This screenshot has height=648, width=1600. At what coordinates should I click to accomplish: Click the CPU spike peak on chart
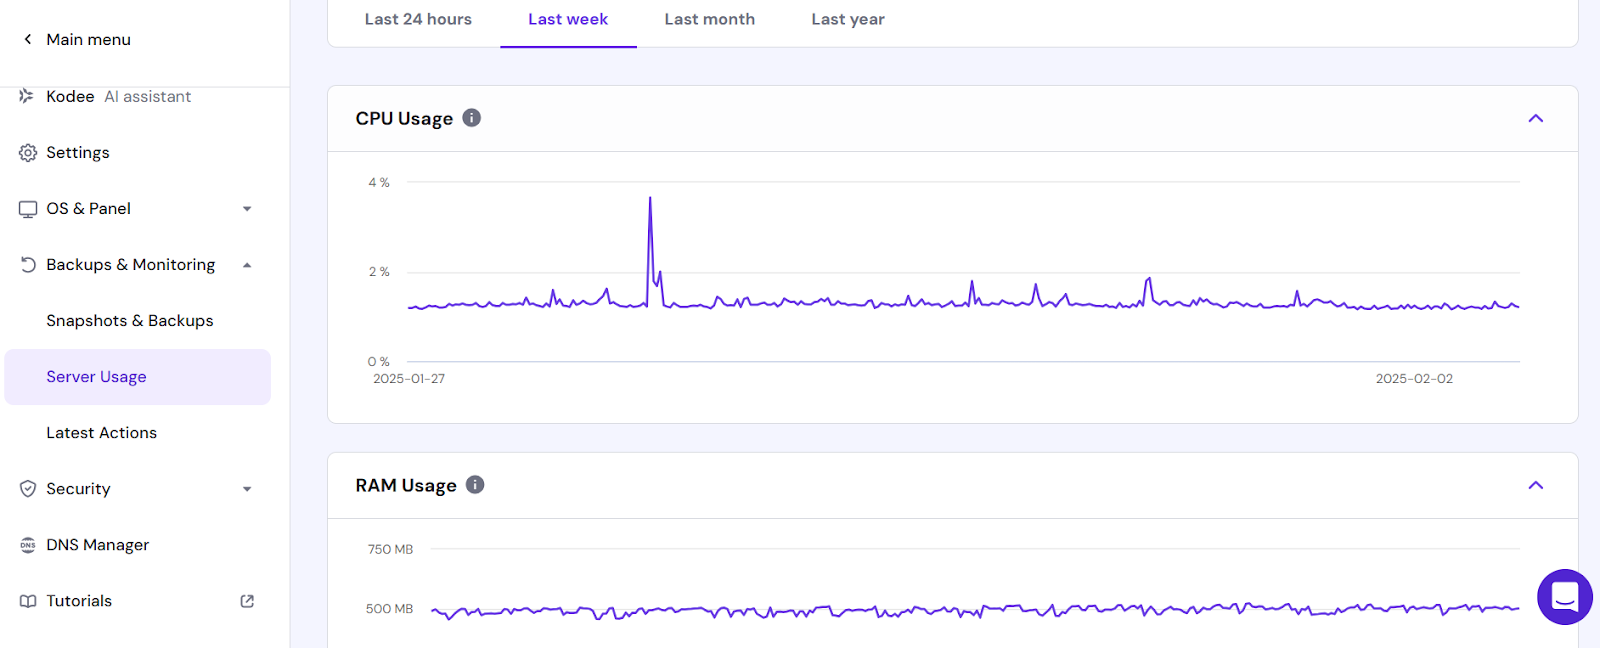[x=650, y=198]
